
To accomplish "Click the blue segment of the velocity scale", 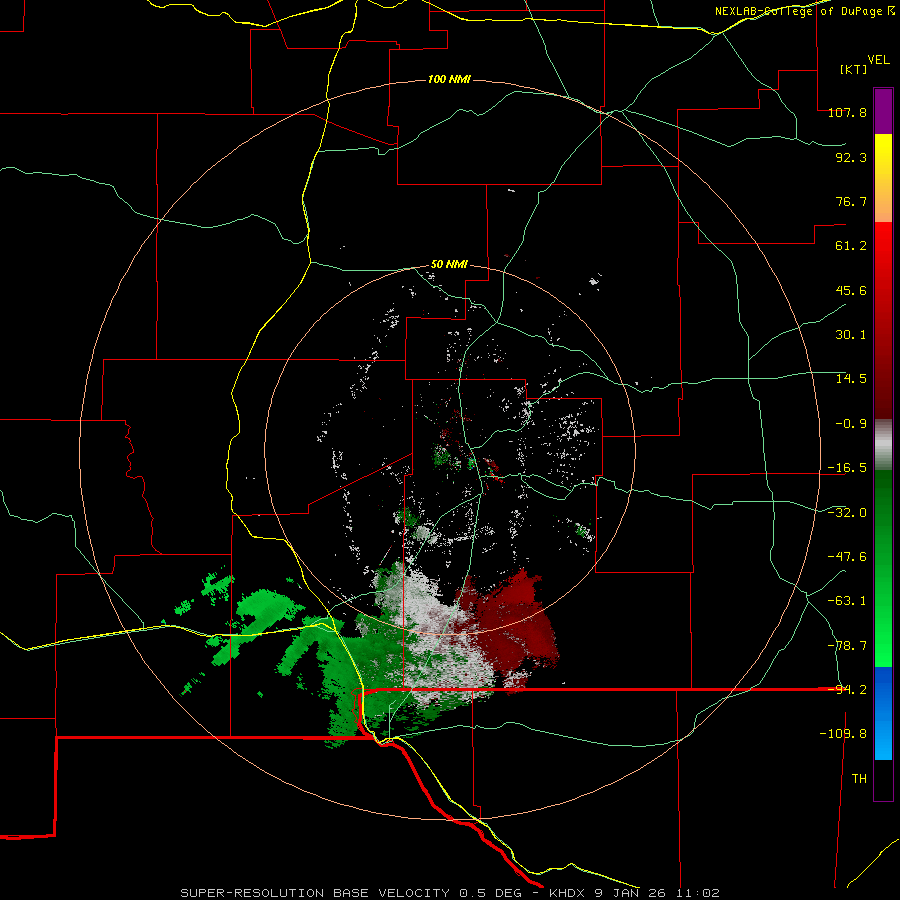I will 883,713.
